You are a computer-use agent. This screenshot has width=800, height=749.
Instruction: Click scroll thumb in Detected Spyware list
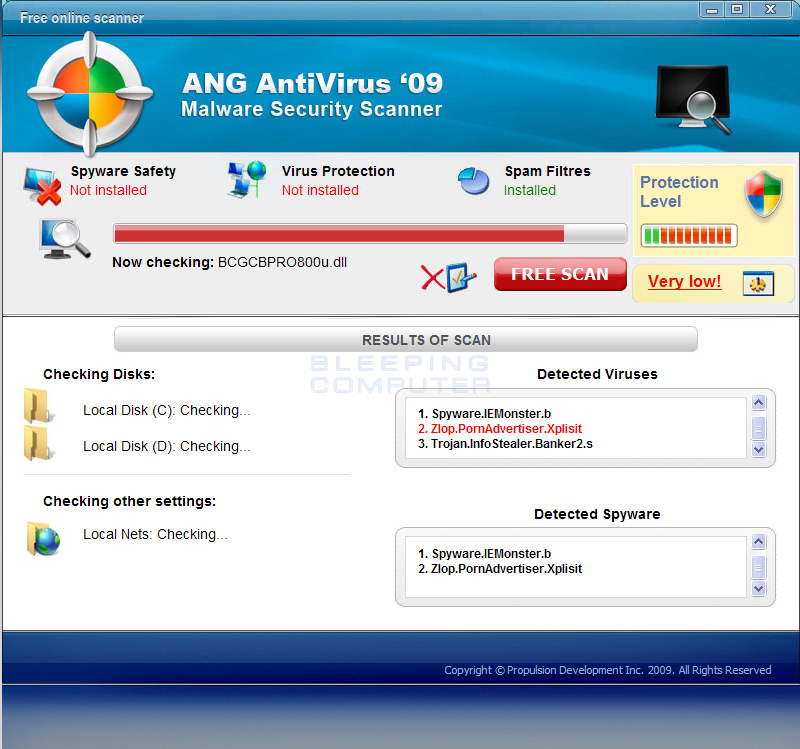759,566
